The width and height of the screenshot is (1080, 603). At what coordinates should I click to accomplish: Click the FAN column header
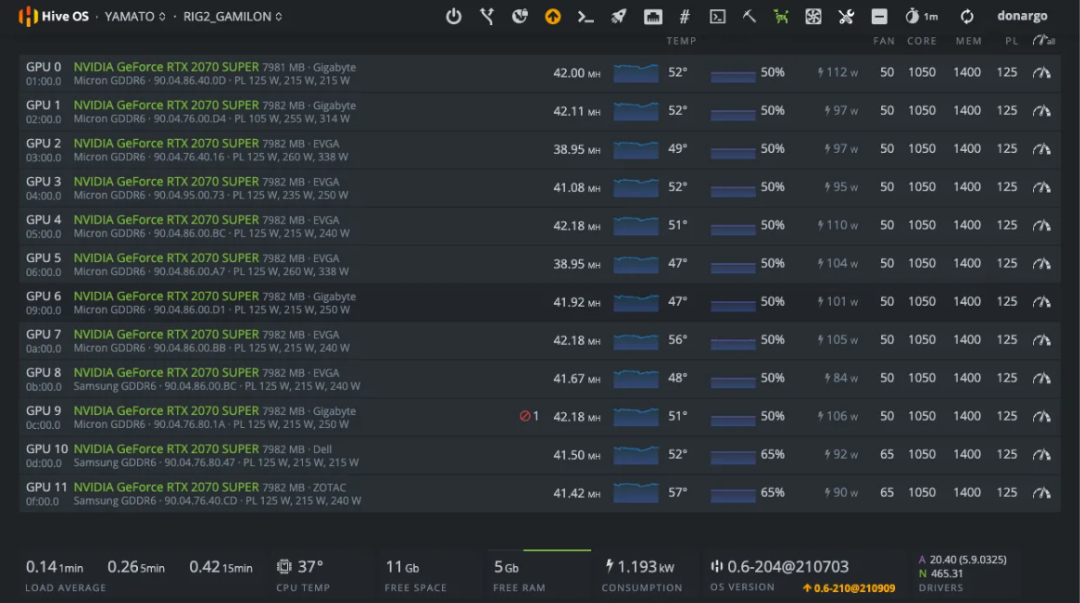884,41
